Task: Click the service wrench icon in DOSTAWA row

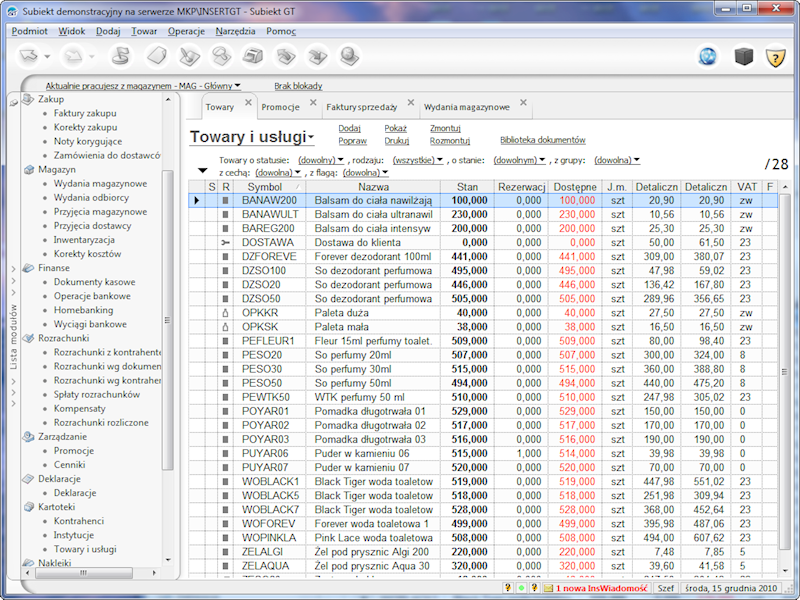Action: (226, 243)
